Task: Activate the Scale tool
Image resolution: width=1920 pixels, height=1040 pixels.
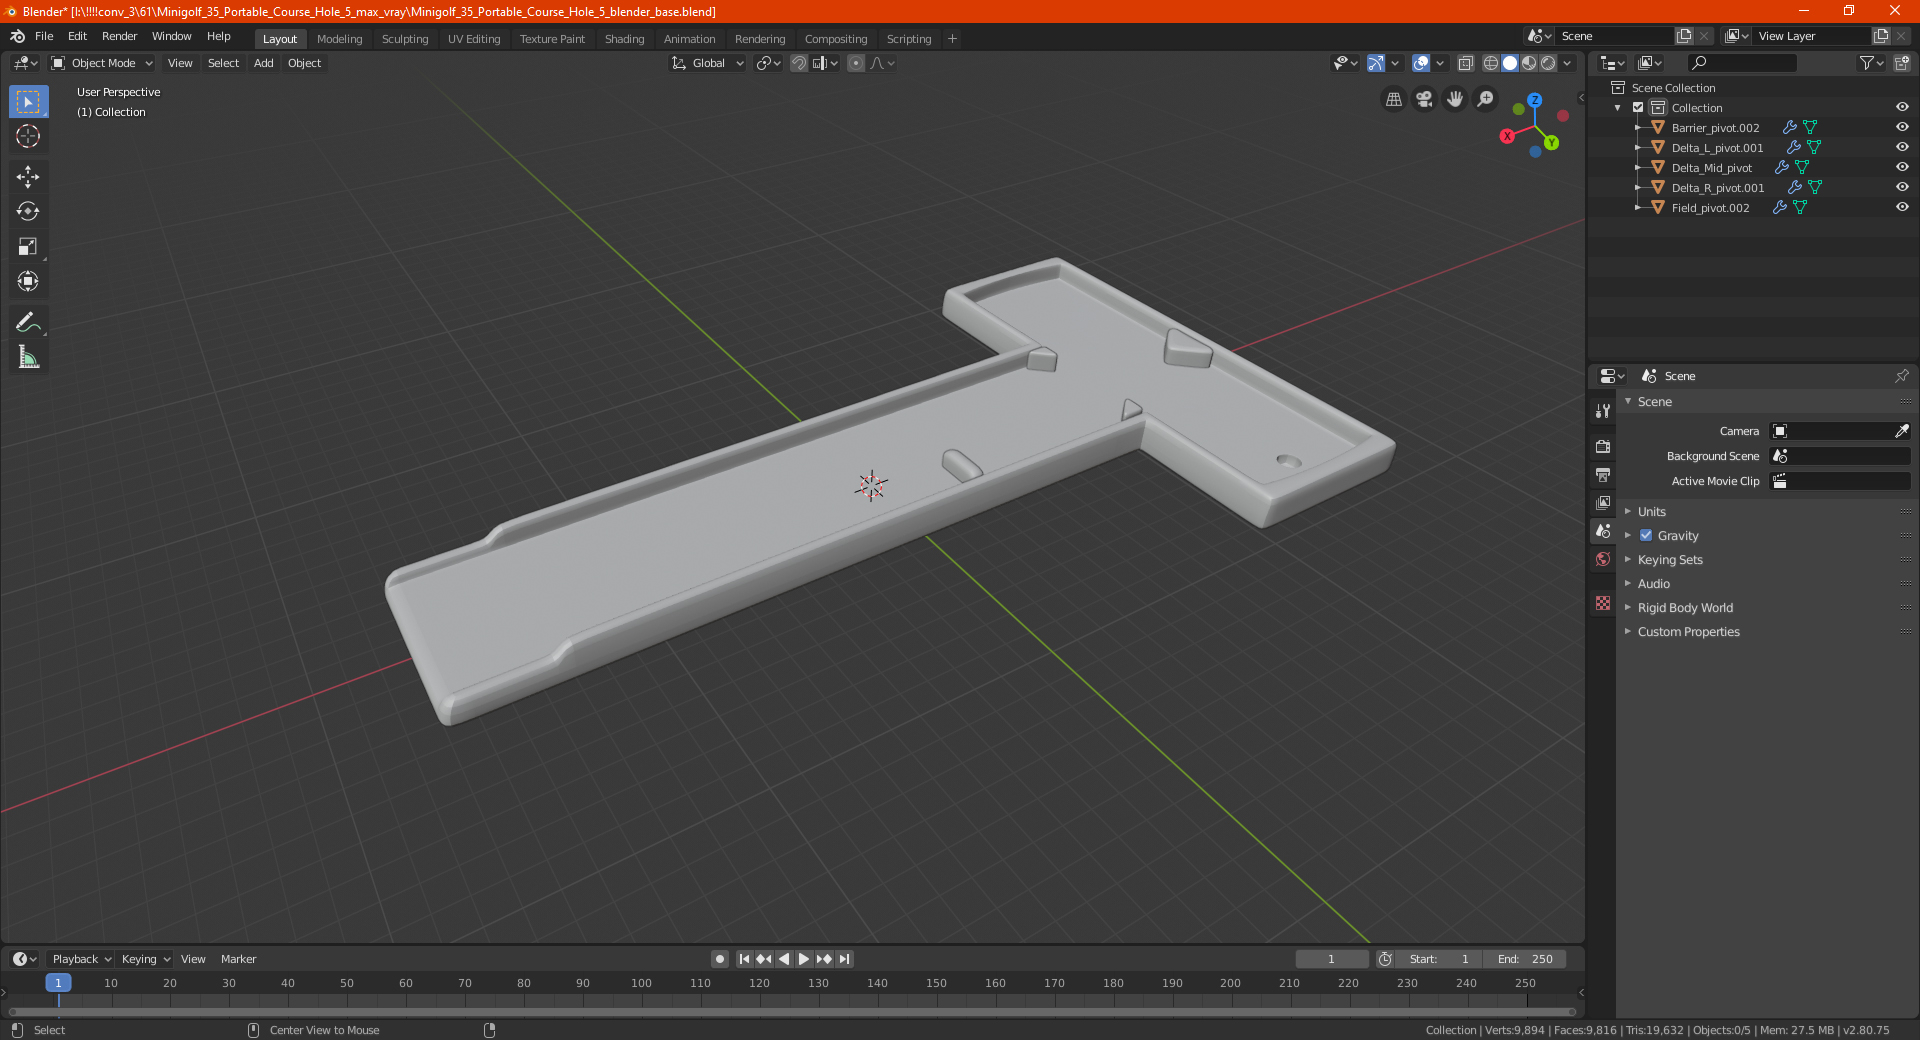Action: click(x=28, y=247)
